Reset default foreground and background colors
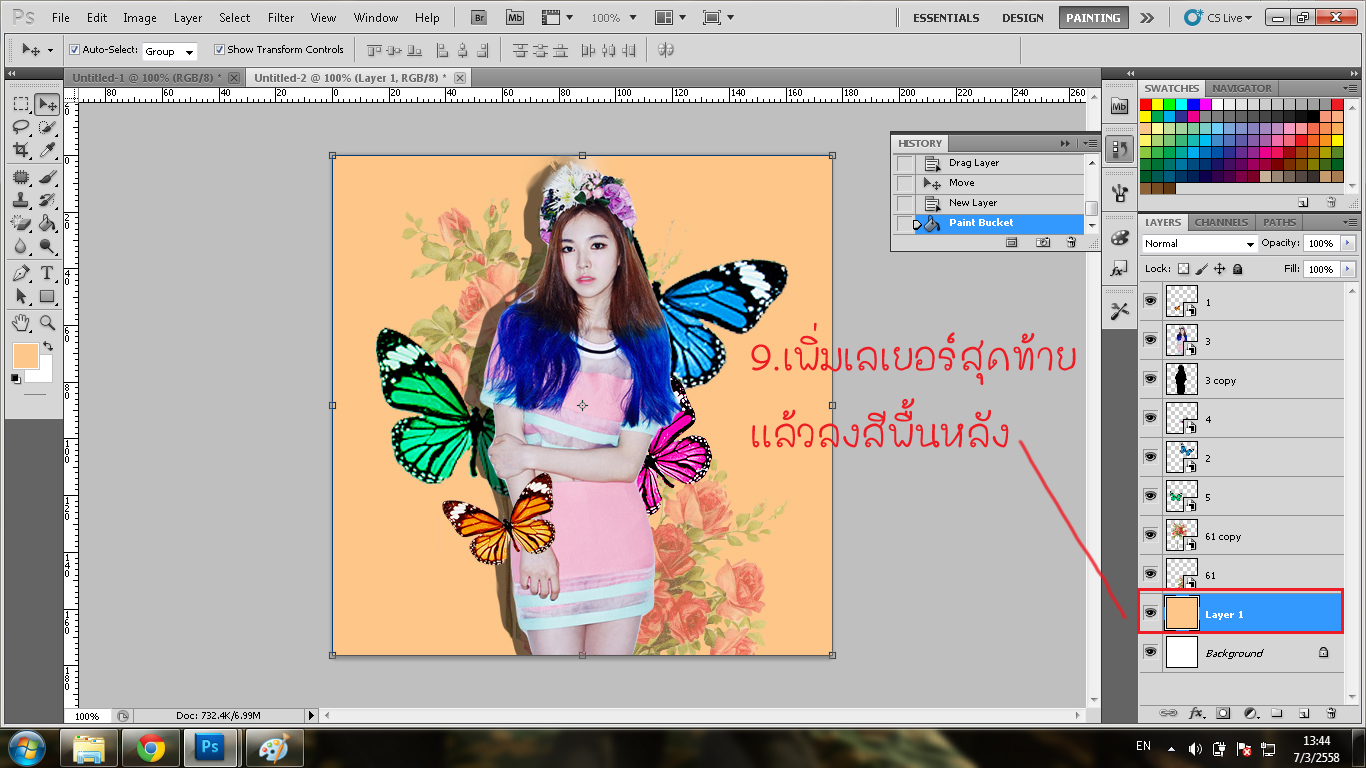 [x=16, y=378]
